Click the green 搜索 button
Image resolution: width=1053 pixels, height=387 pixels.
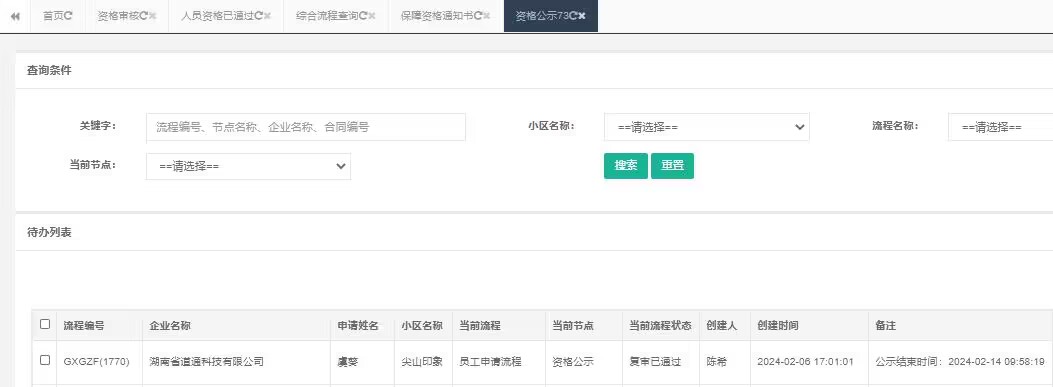pos(626,166)
